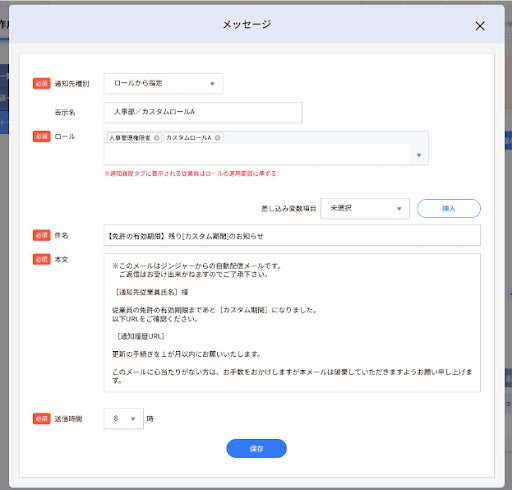
Task: Click the 未選択 dropdown arrow icon
Action: [x=399, y=209]
